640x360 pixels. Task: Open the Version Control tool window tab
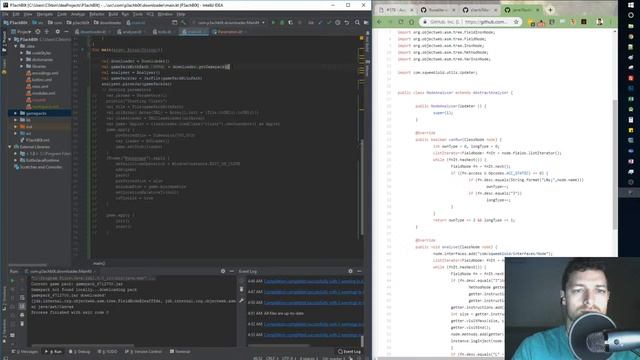[x=143, y=351]
